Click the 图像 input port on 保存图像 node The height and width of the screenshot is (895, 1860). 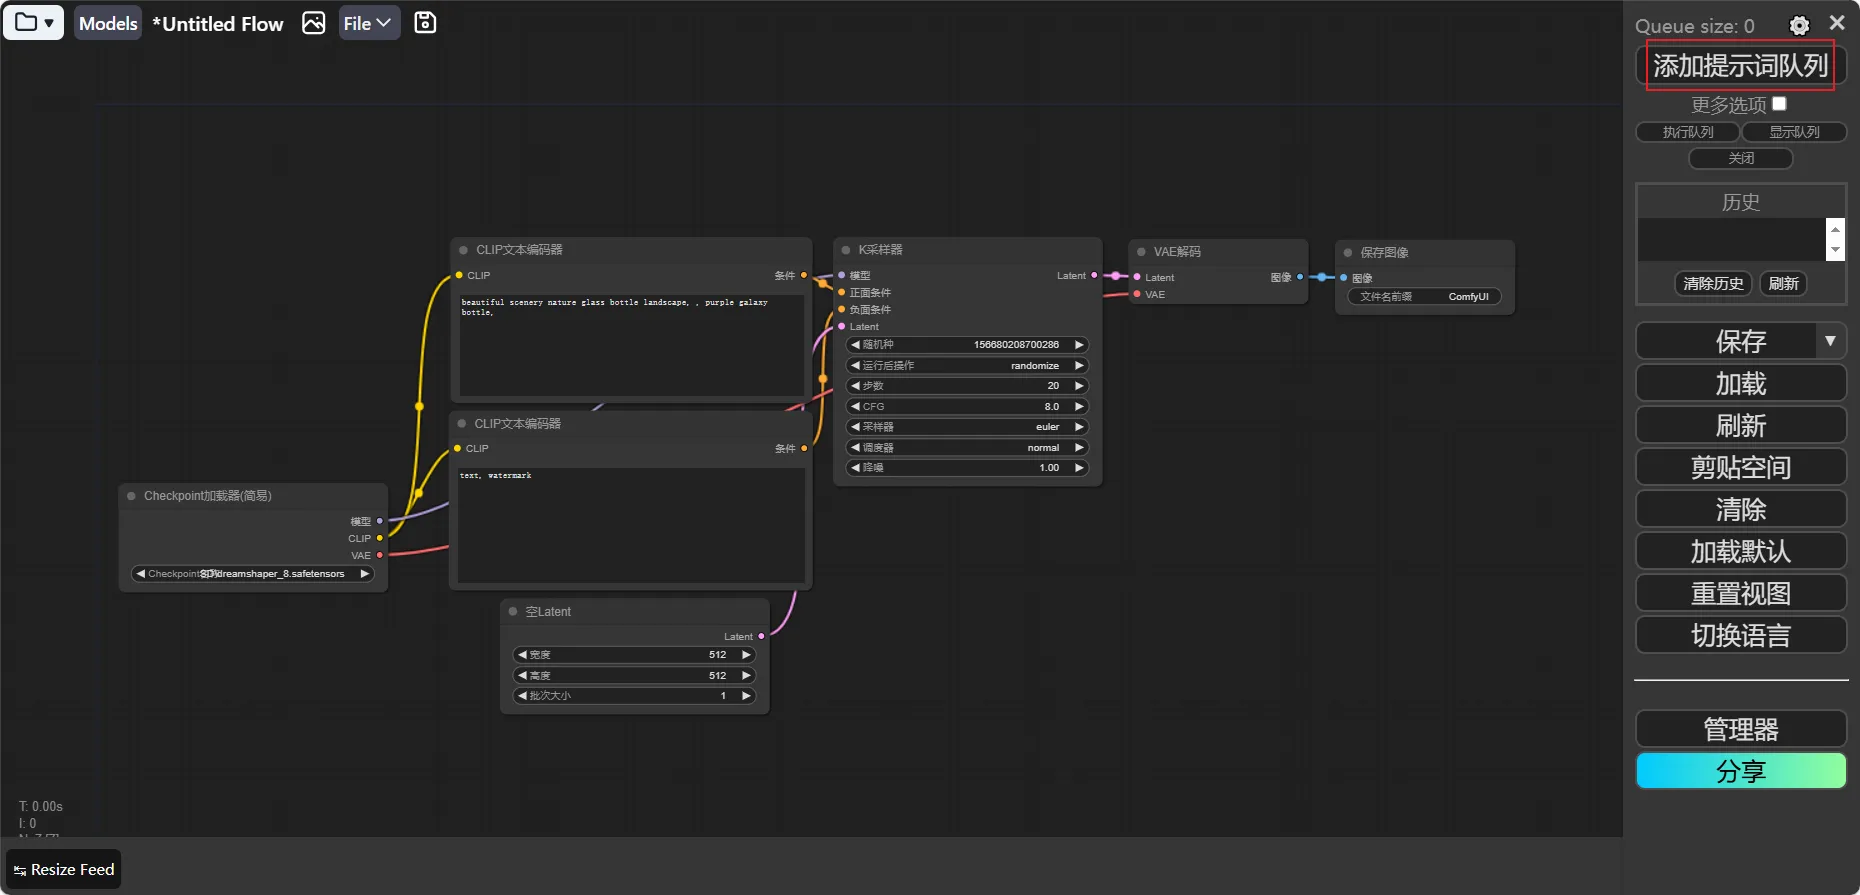1344,278
